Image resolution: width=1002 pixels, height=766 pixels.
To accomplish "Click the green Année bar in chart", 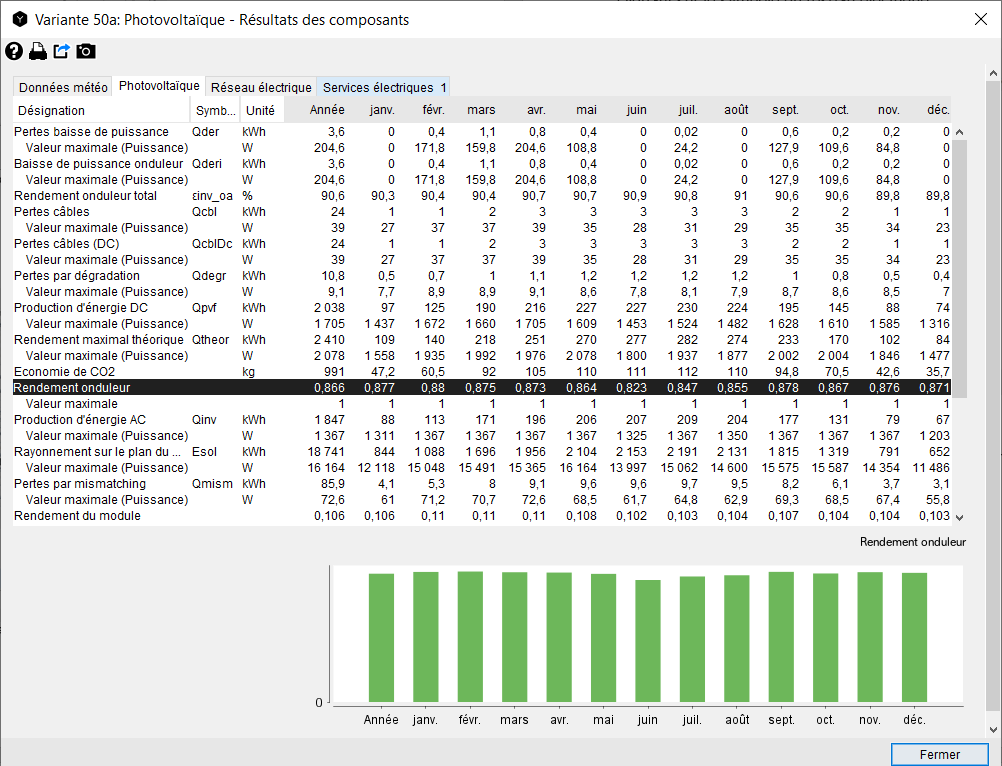I will [x=381, y=637].
